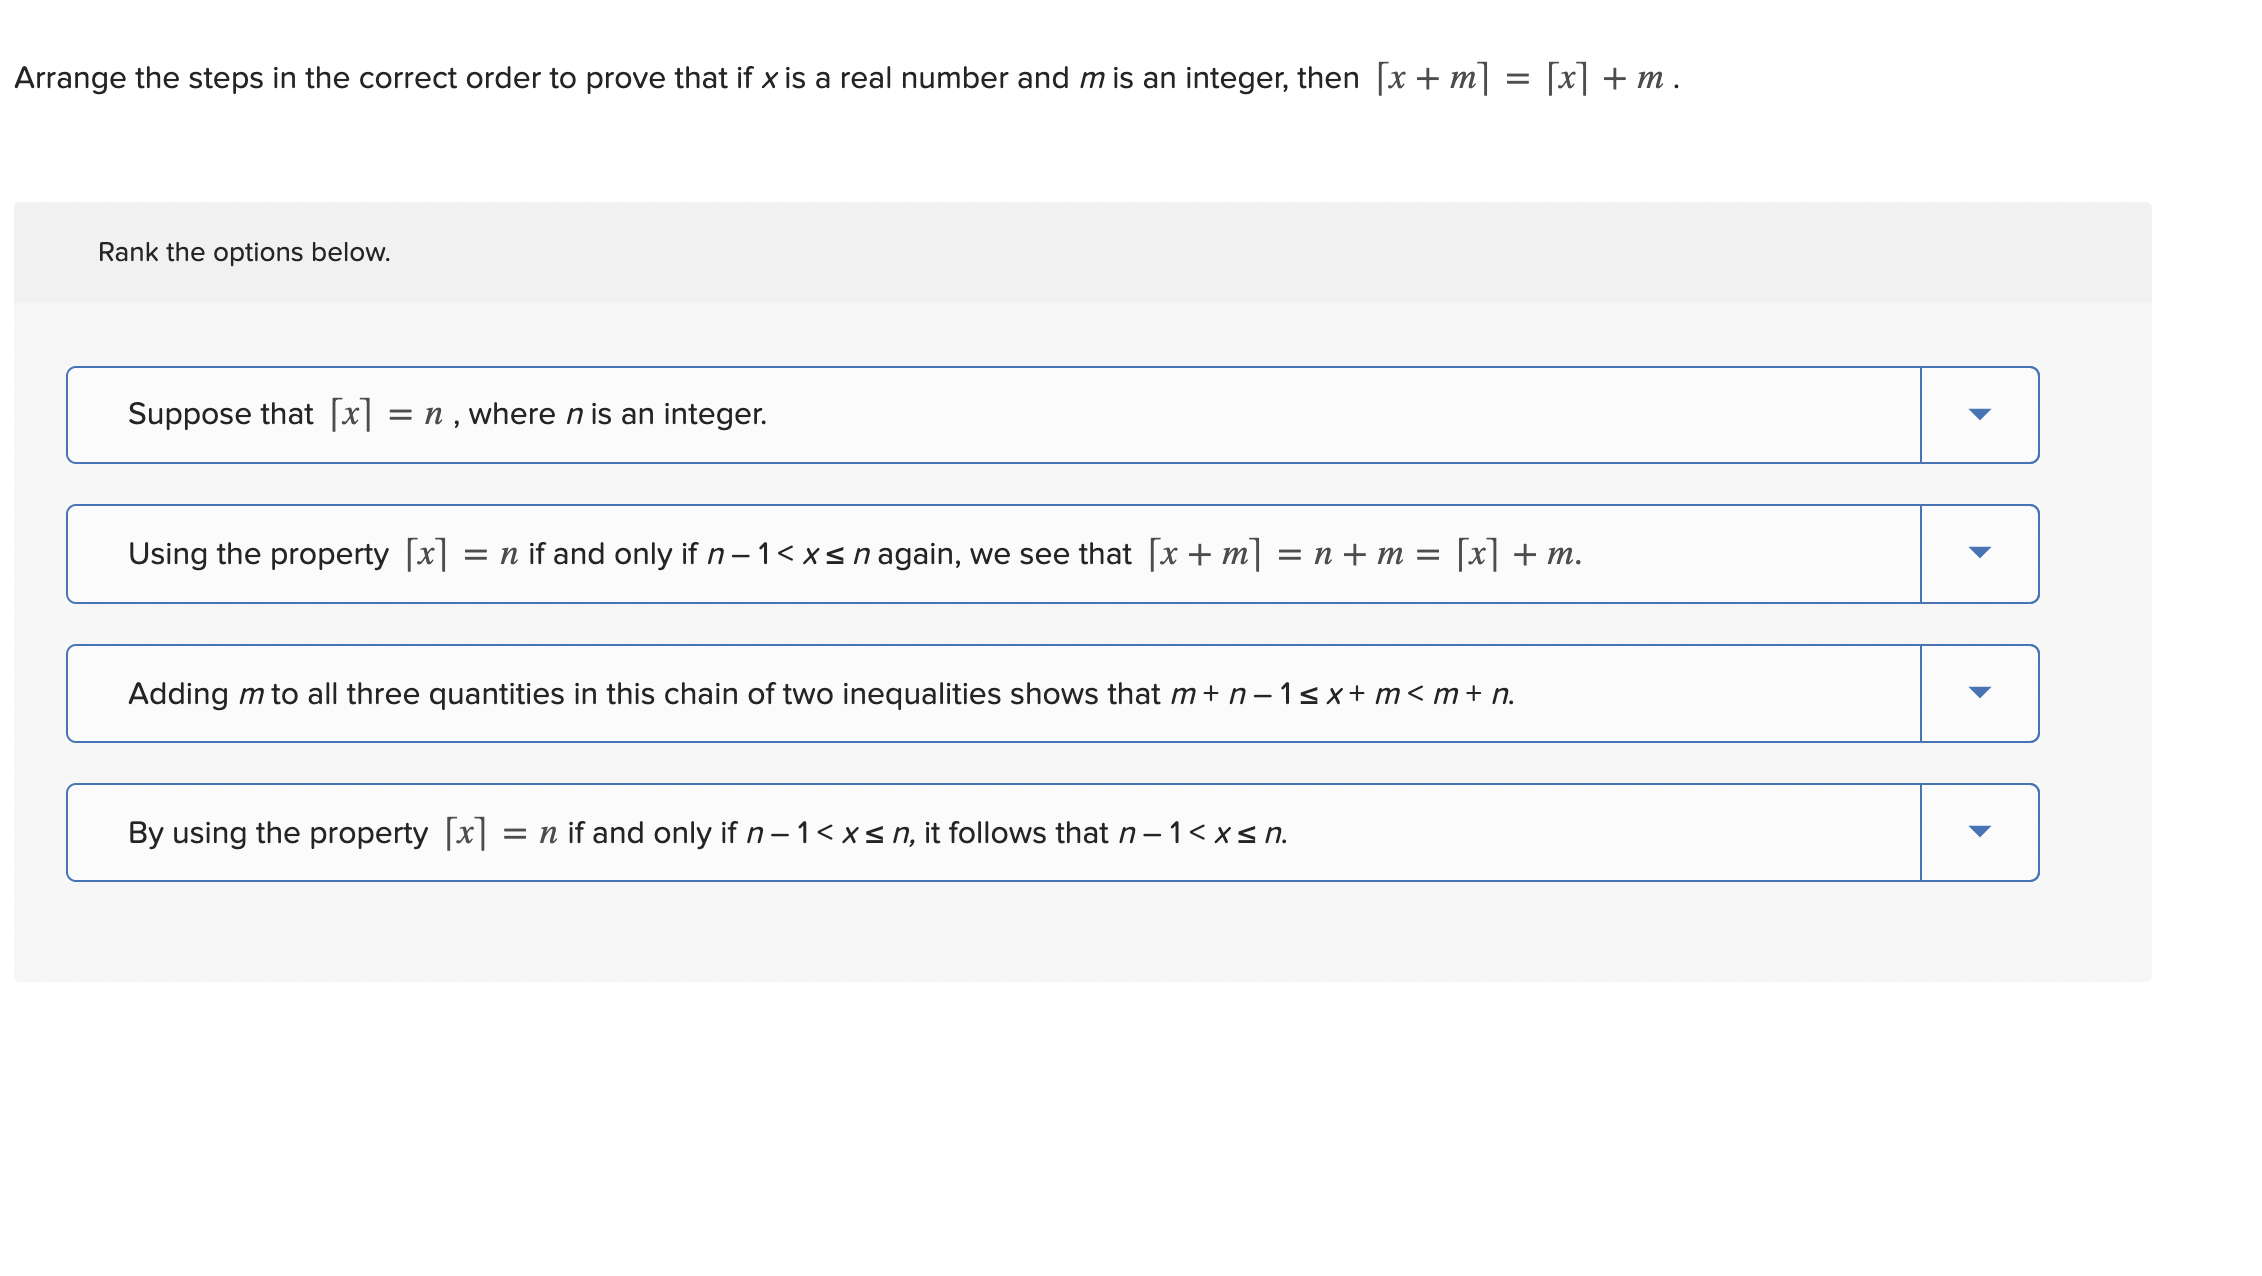Viewport: 2262px width, 1276px height.
Task: Click the "Rank the options below" header
Action: click(243, 252)
